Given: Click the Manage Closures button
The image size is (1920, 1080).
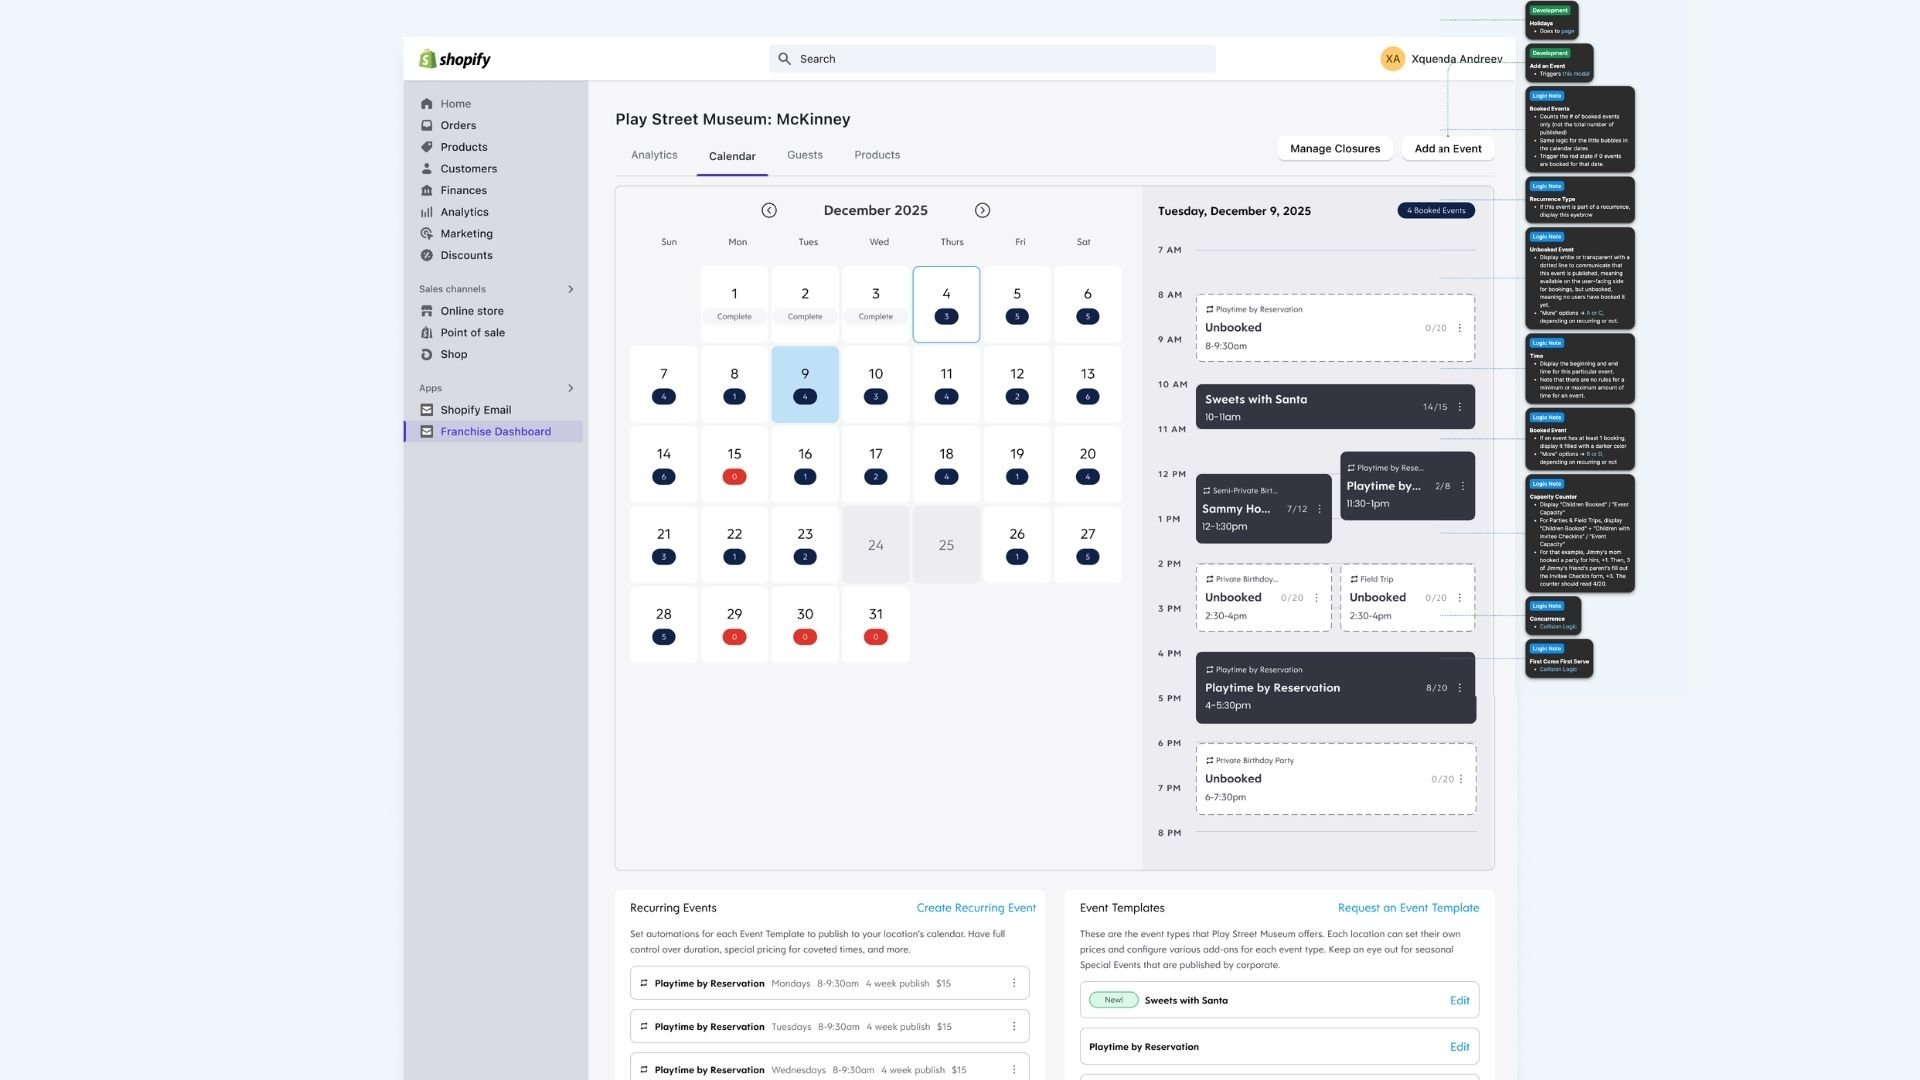Looking at the screenshot, I should click(x=1334, y=148).
